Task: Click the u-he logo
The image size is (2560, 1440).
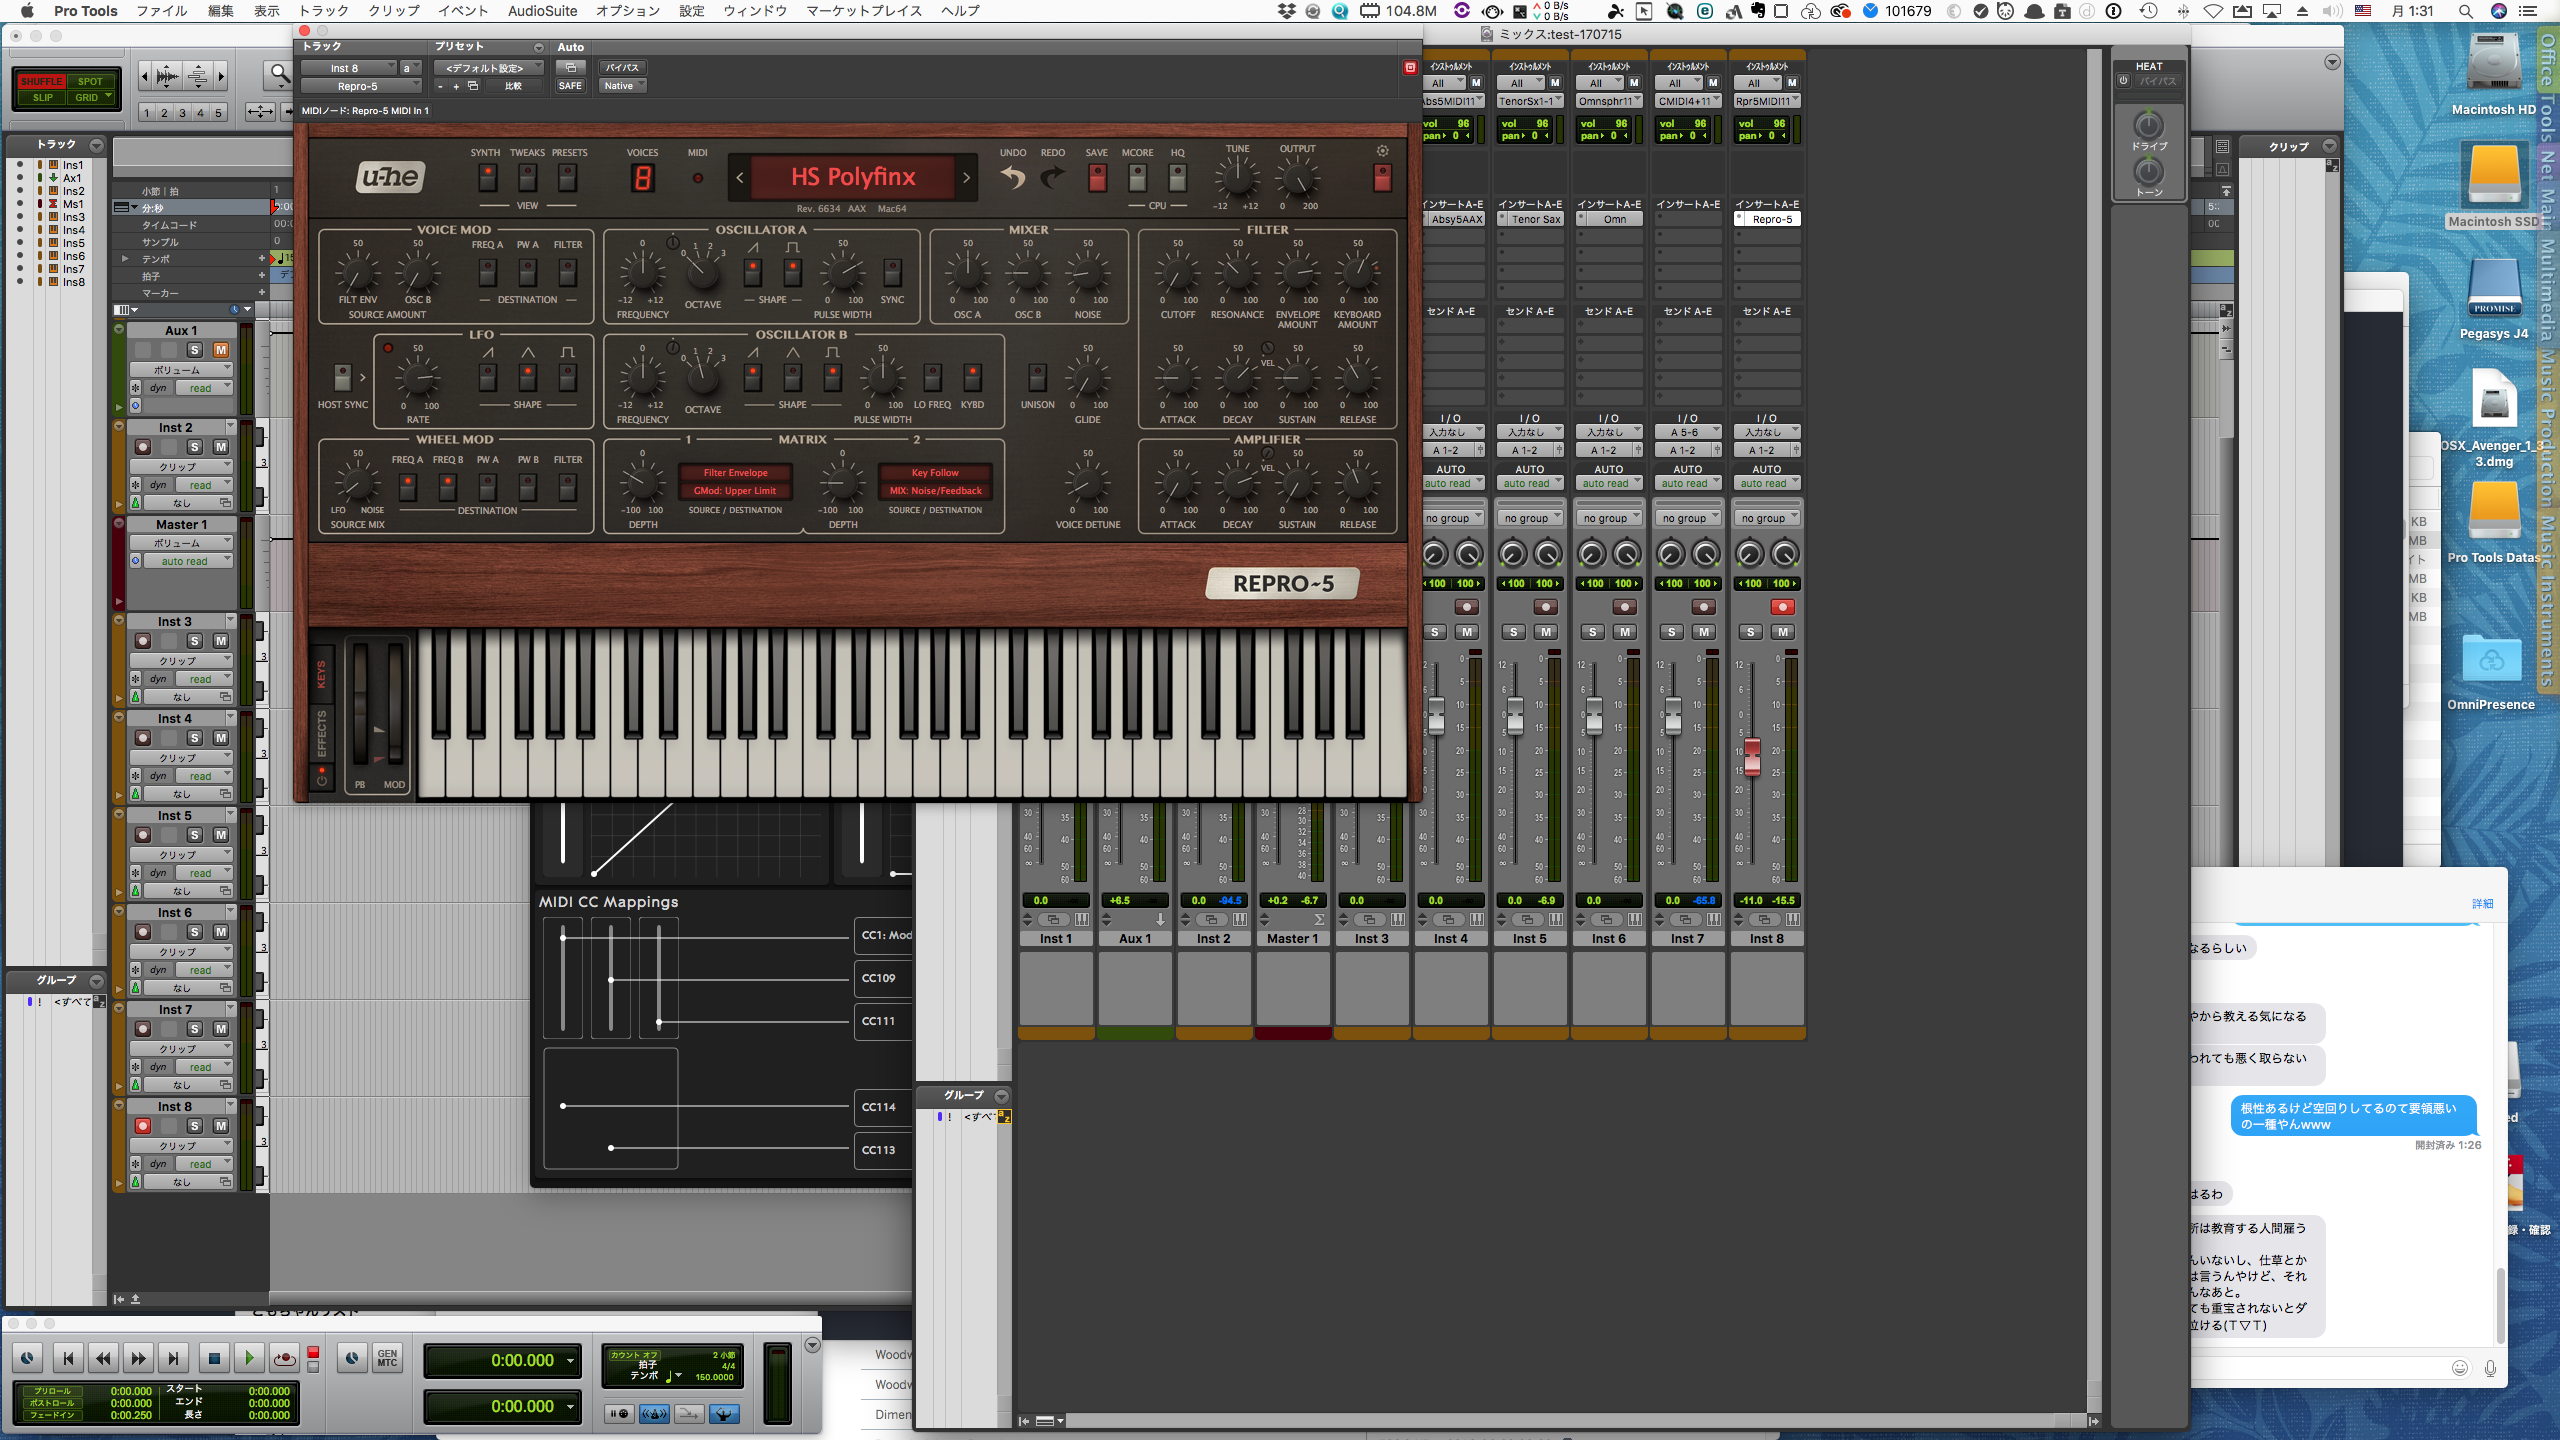Action: click(390, 177)
